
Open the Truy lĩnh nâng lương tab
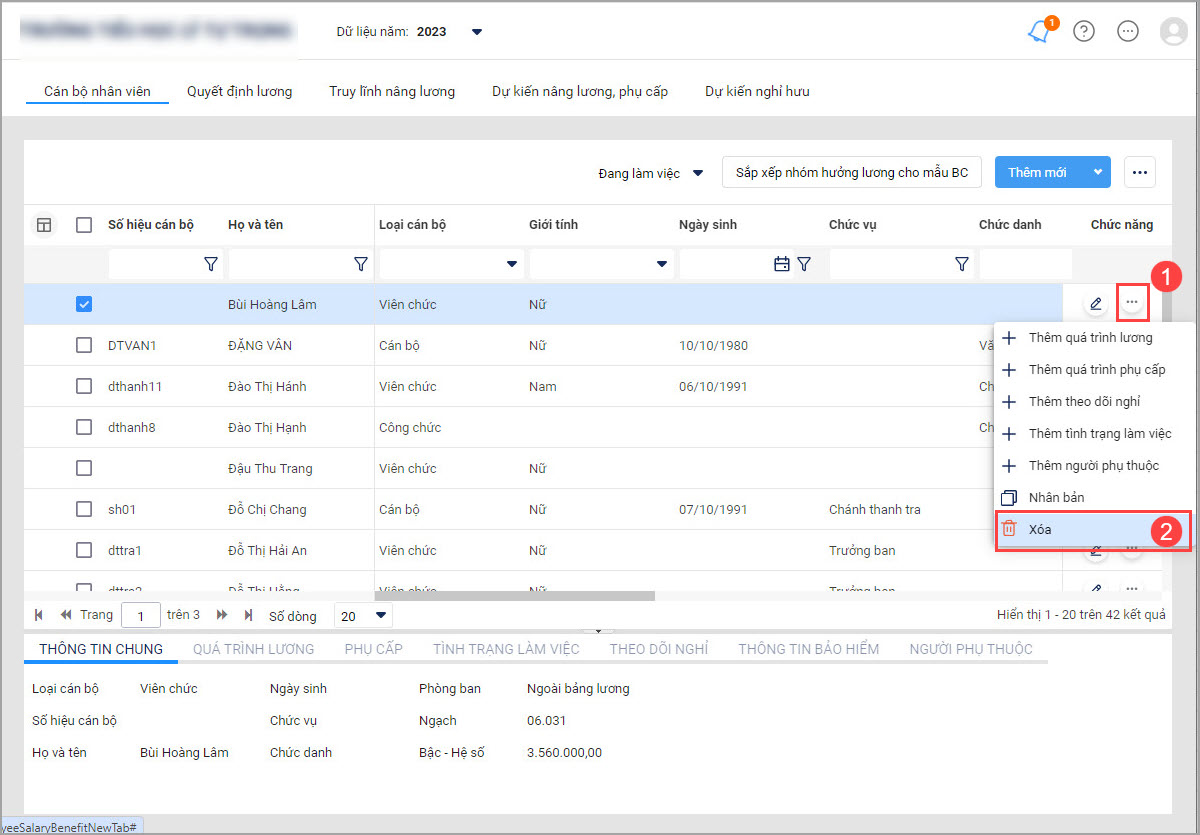(392, 91)
